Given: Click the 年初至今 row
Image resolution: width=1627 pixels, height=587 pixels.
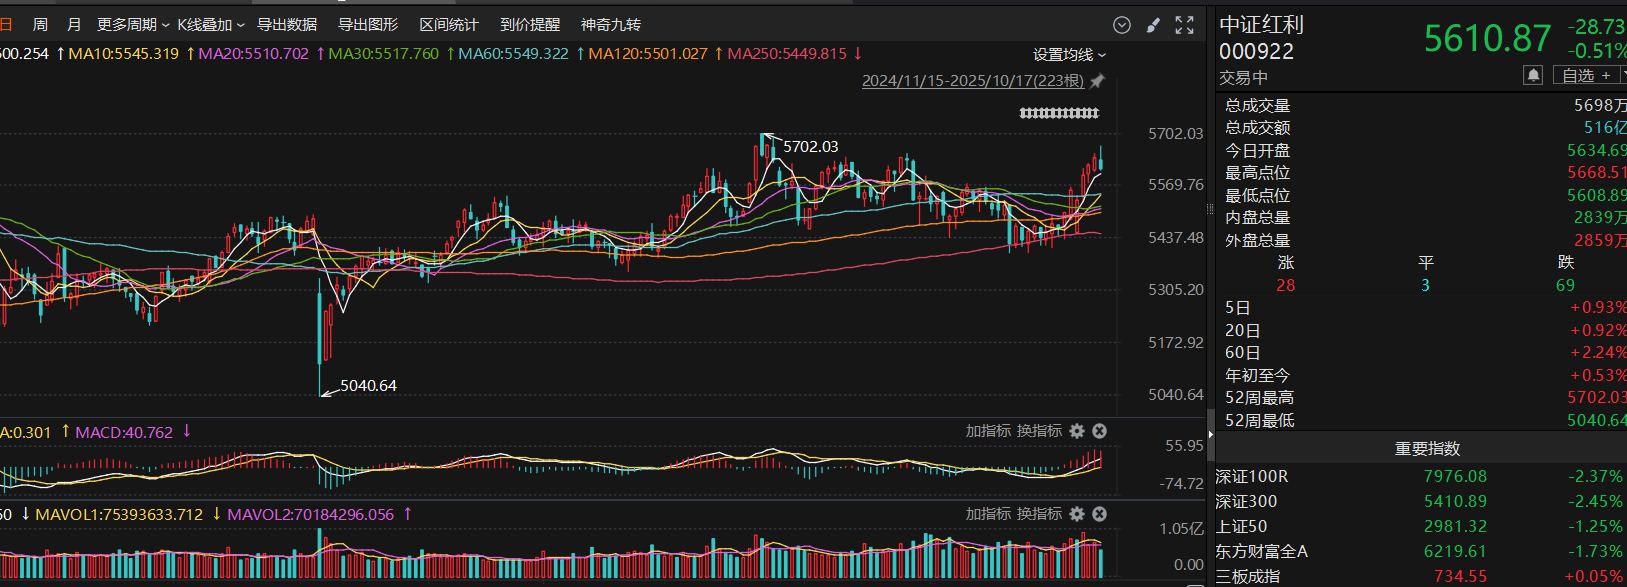Looking at the screenshot, I should pyautogui.click(x=1421, y=376).
